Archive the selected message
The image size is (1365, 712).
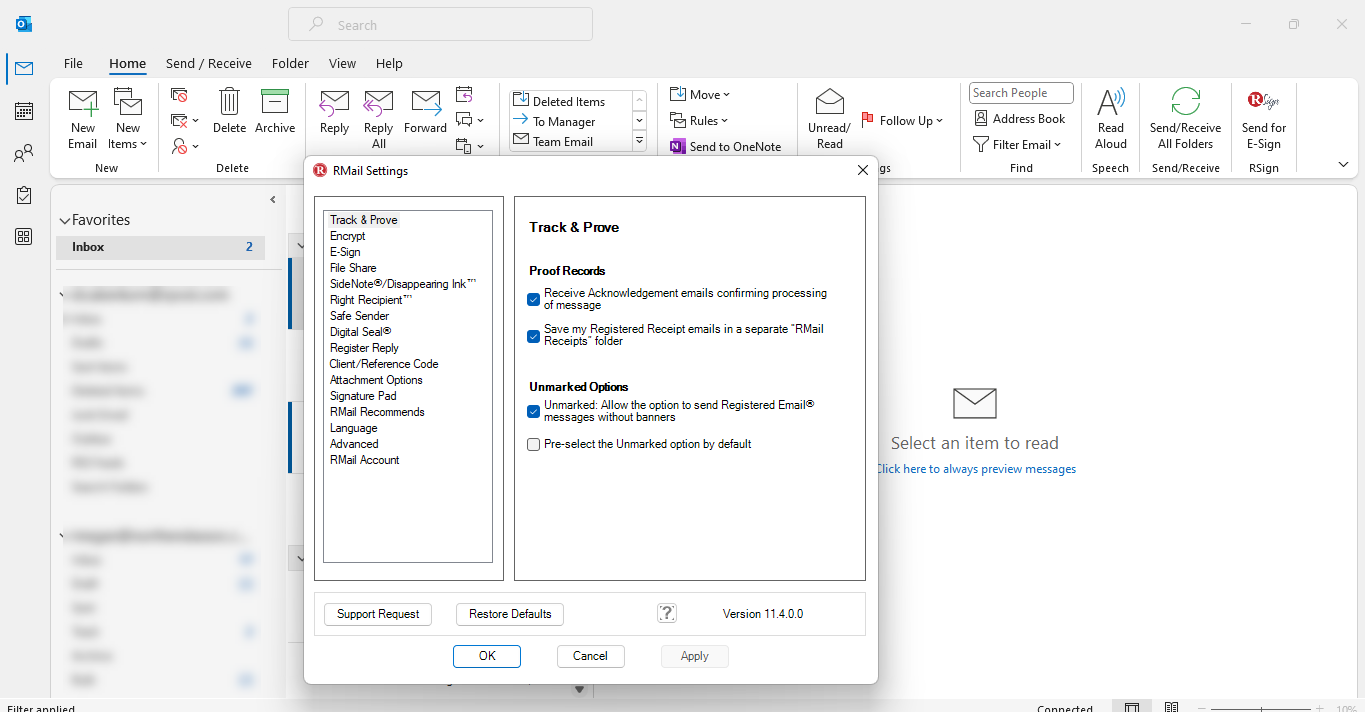click(x=275, y=111)
